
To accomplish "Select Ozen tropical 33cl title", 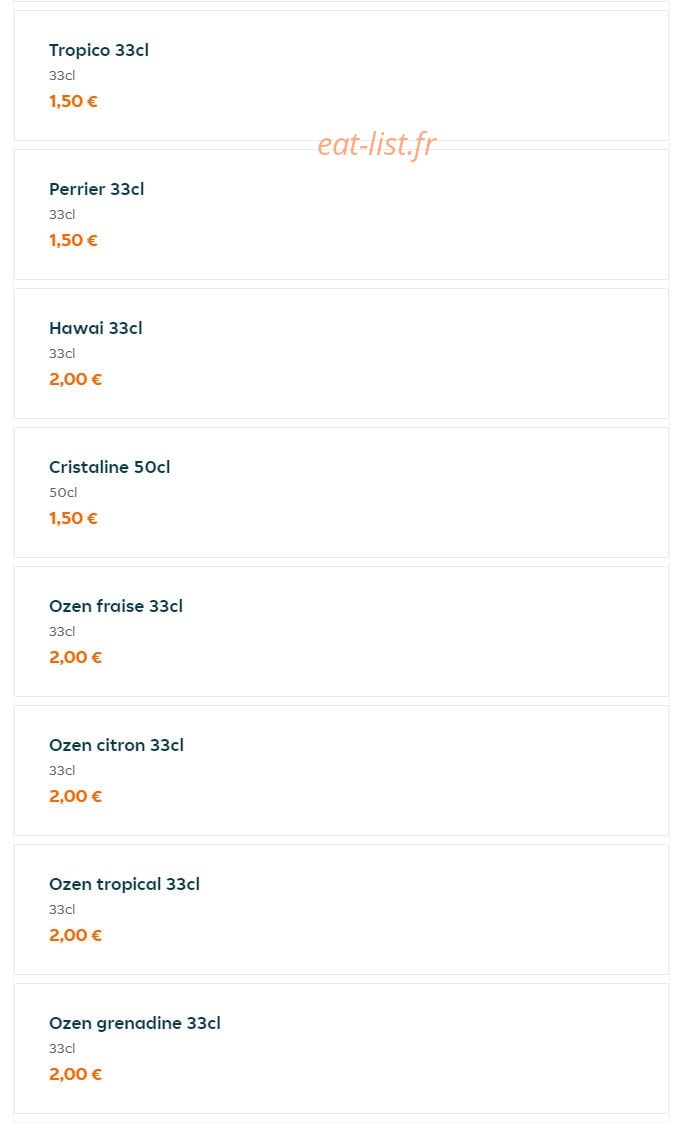I will [124, 884].
